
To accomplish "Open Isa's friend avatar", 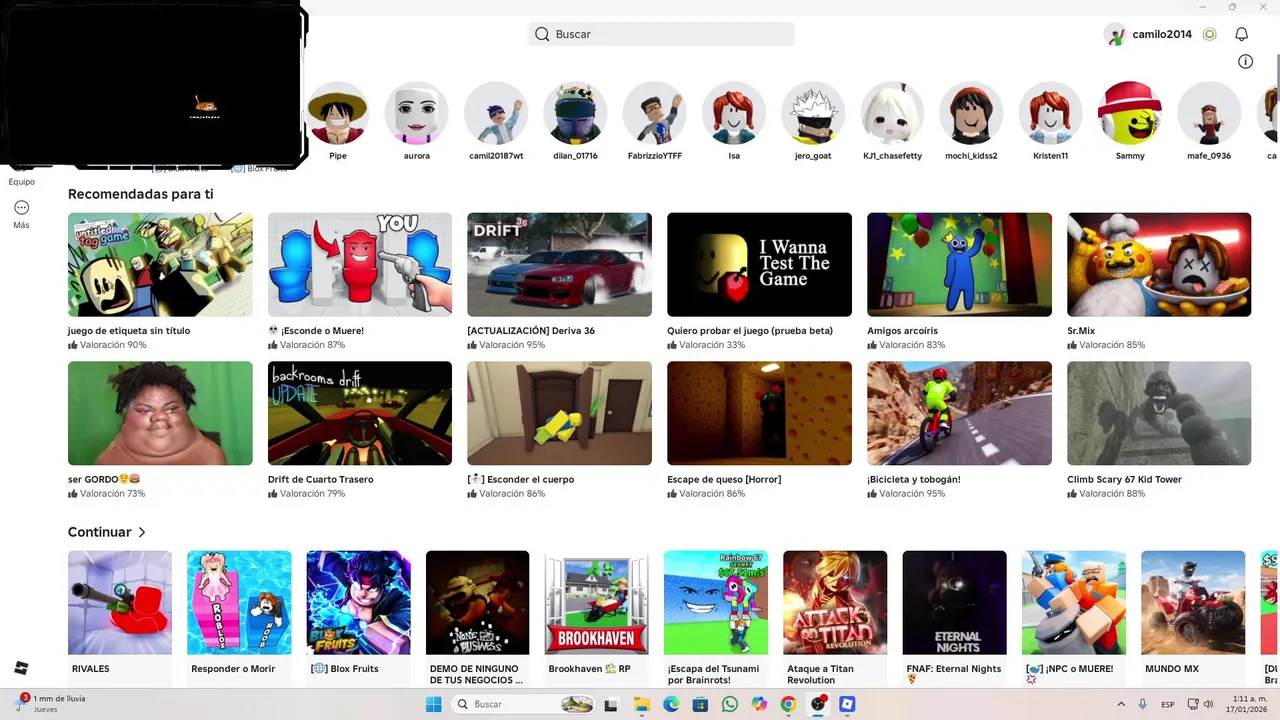I will tap(734, 113).
